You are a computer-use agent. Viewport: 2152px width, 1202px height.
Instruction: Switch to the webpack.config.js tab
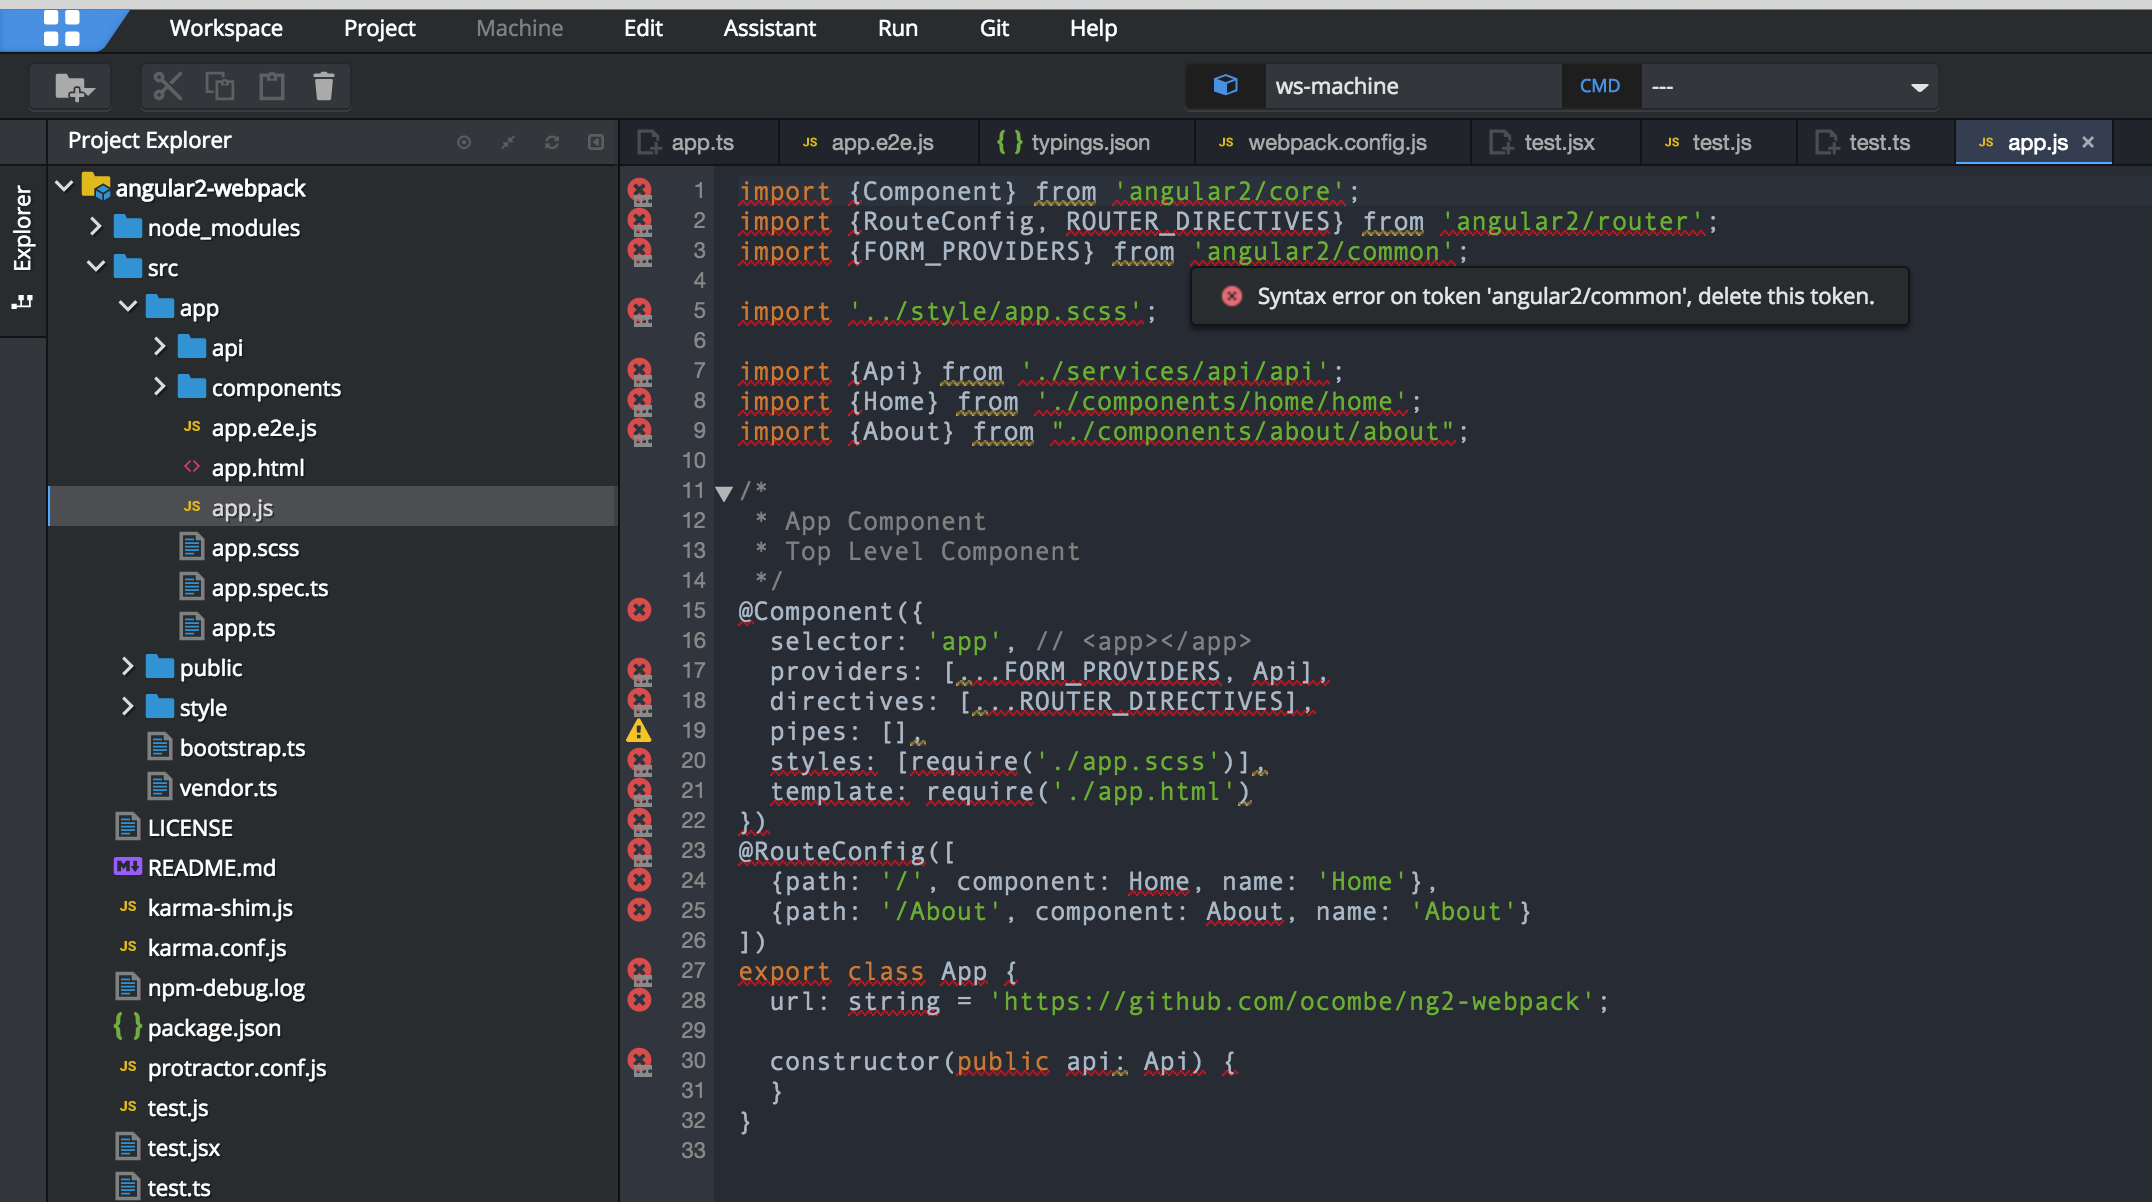pyautogui.click(x=1336, y=143)
